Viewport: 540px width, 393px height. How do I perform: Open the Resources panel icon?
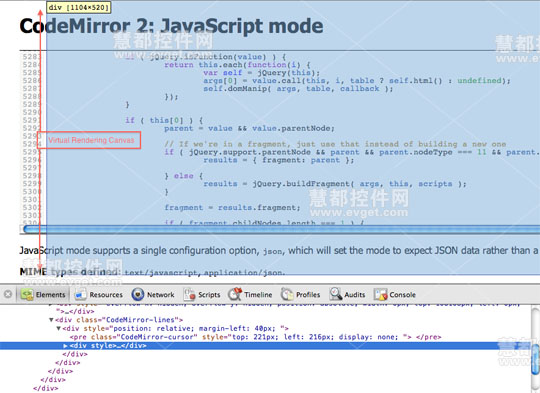(81, 294)
